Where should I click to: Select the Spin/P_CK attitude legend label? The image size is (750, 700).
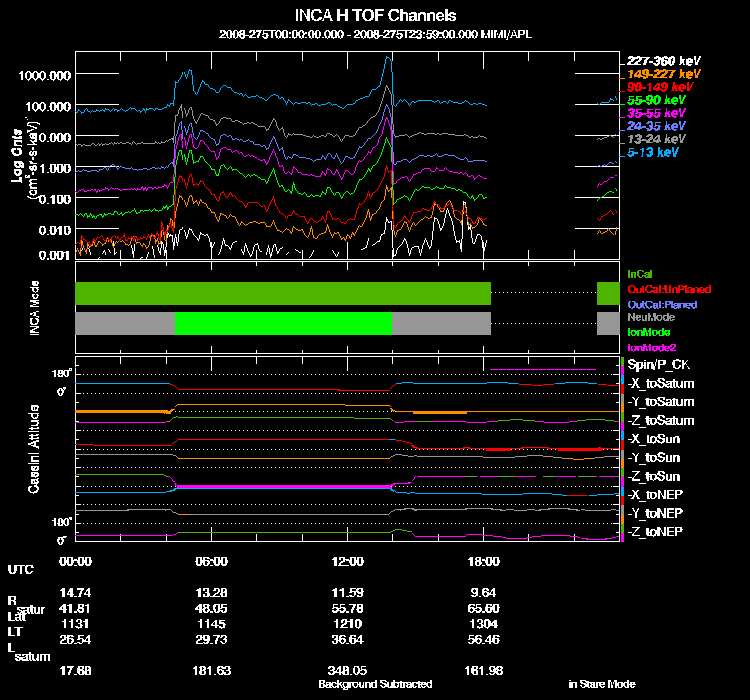[658, 365]
